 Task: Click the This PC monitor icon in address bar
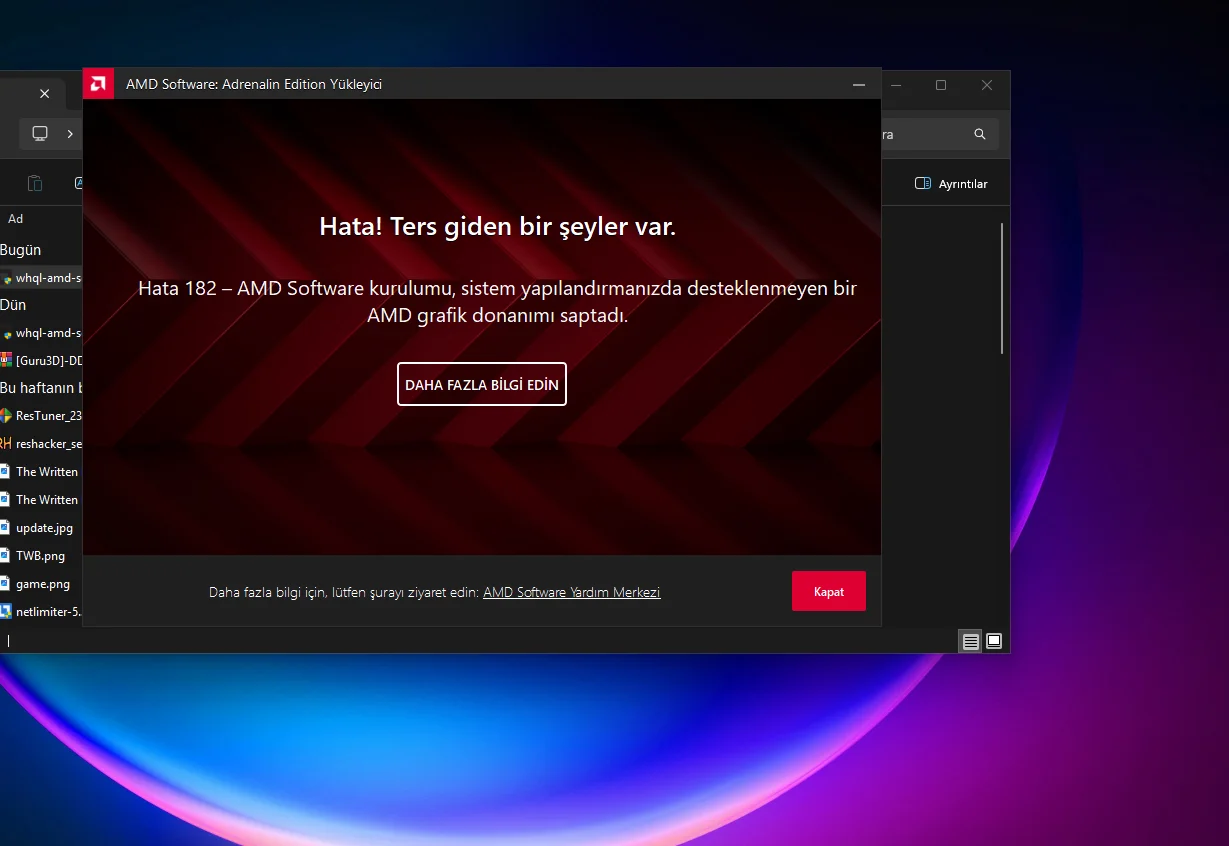tap(40, 133)
